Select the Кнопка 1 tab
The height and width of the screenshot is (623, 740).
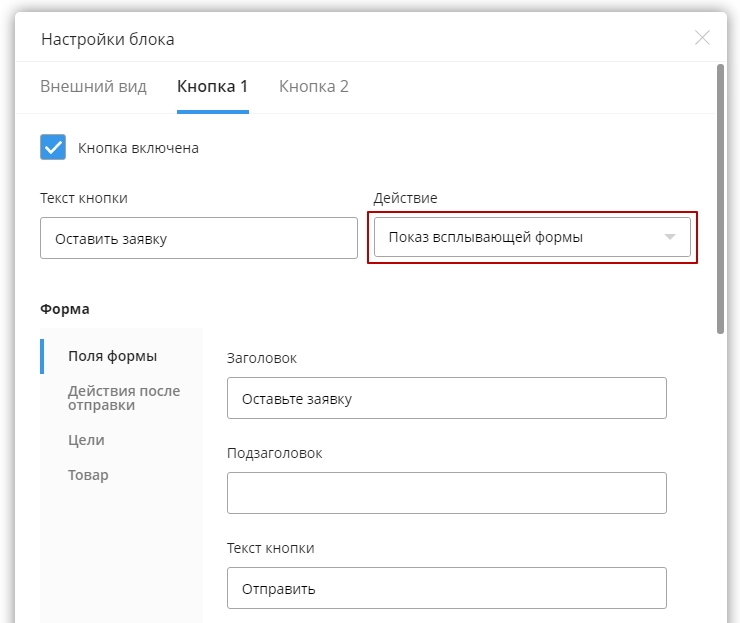point(212,86)
